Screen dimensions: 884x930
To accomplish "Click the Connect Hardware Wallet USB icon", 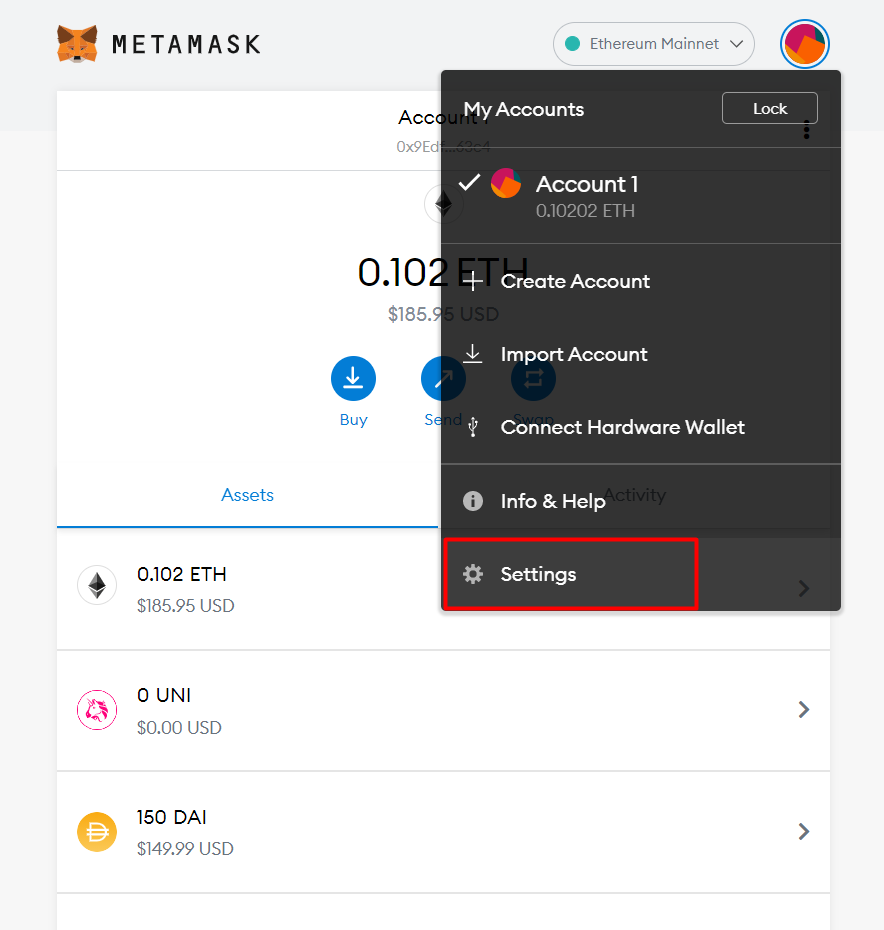I will tap(473, 427).
